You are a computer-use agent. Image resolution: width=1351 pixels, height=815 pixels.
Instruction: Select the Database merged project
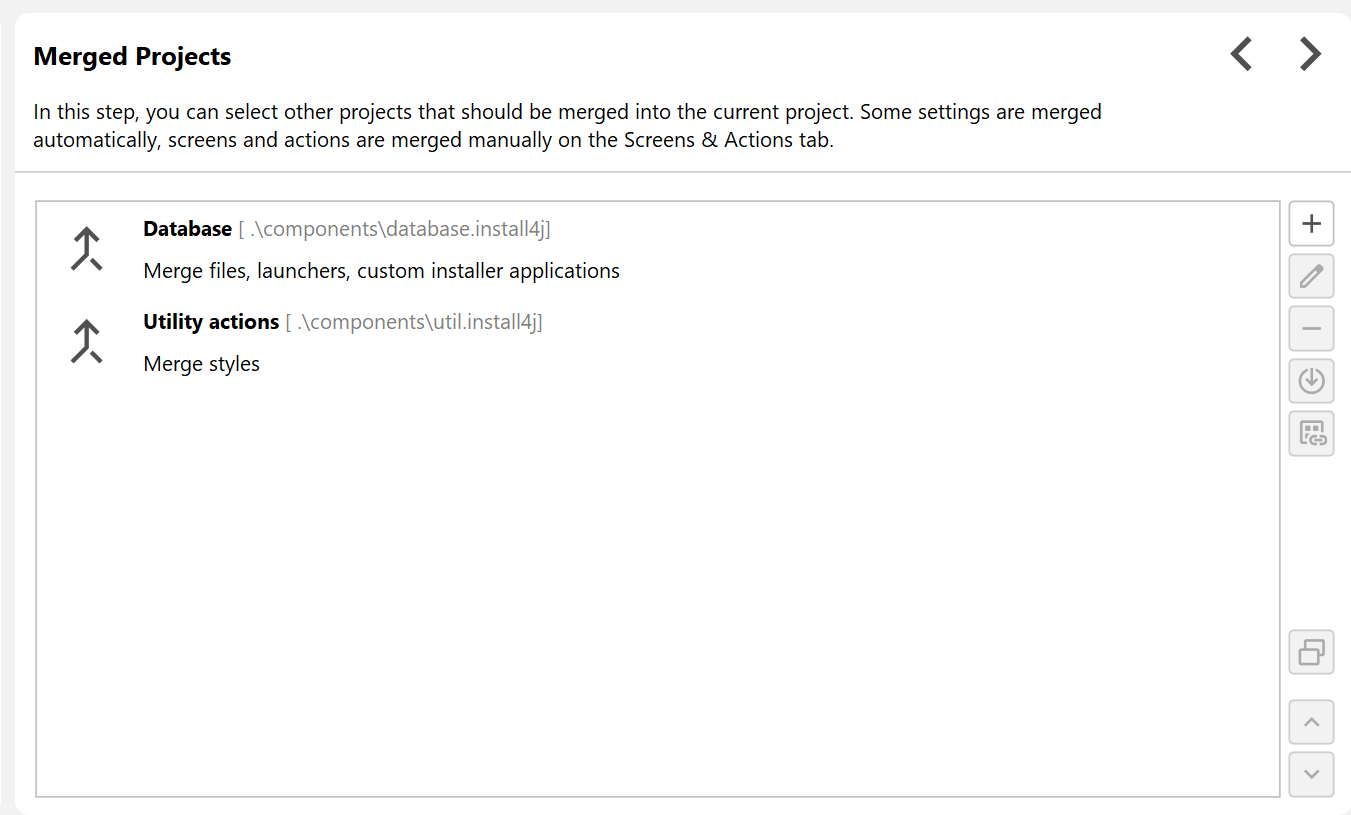point(188,229)
